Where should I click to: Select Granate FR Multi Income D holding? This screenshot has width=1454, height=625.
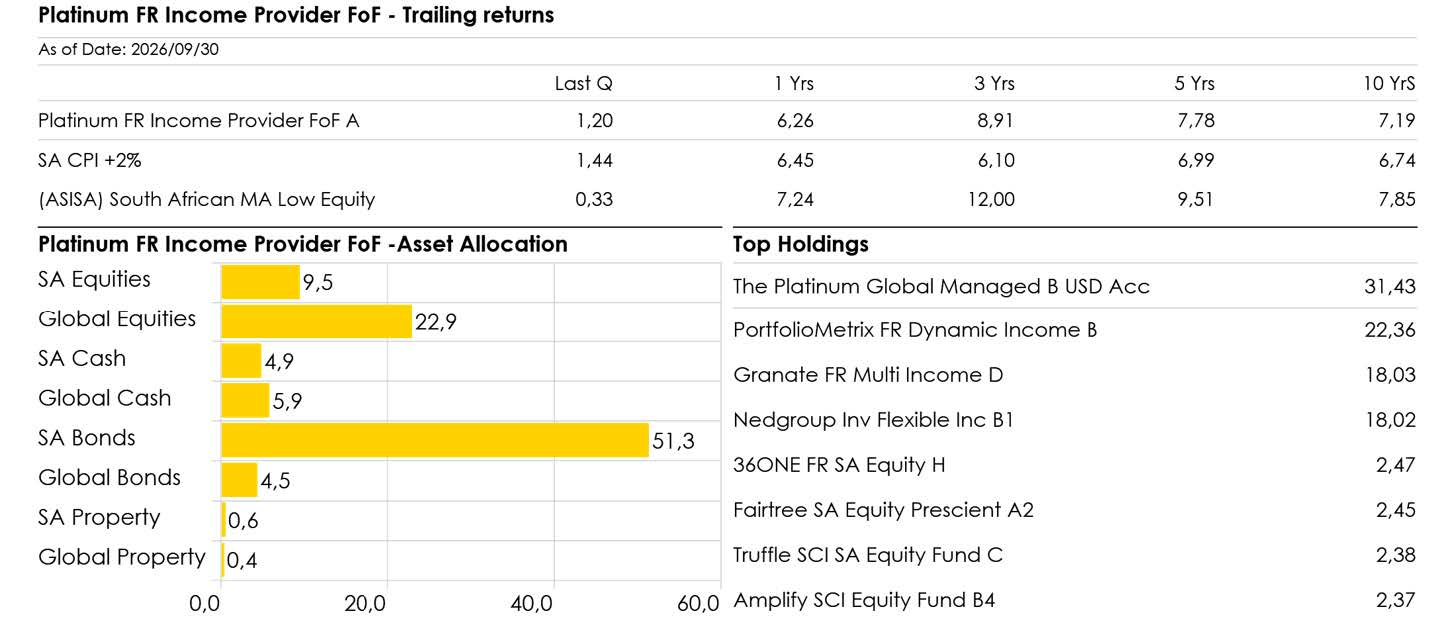[868, 375]
